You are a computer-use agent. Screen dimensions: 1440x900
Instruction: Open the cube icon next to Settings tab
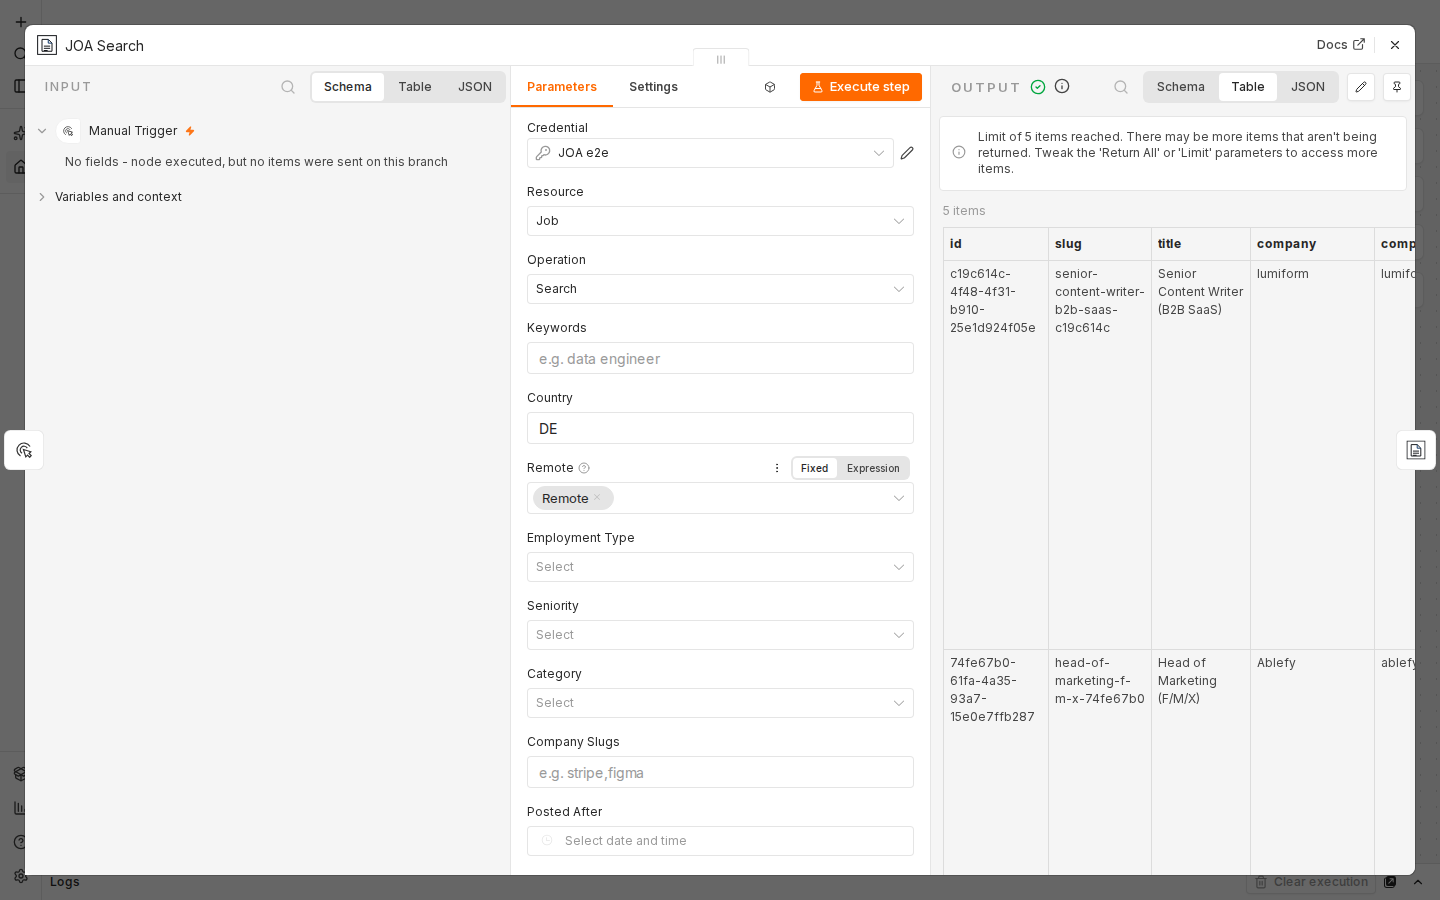tap(770, 87)
